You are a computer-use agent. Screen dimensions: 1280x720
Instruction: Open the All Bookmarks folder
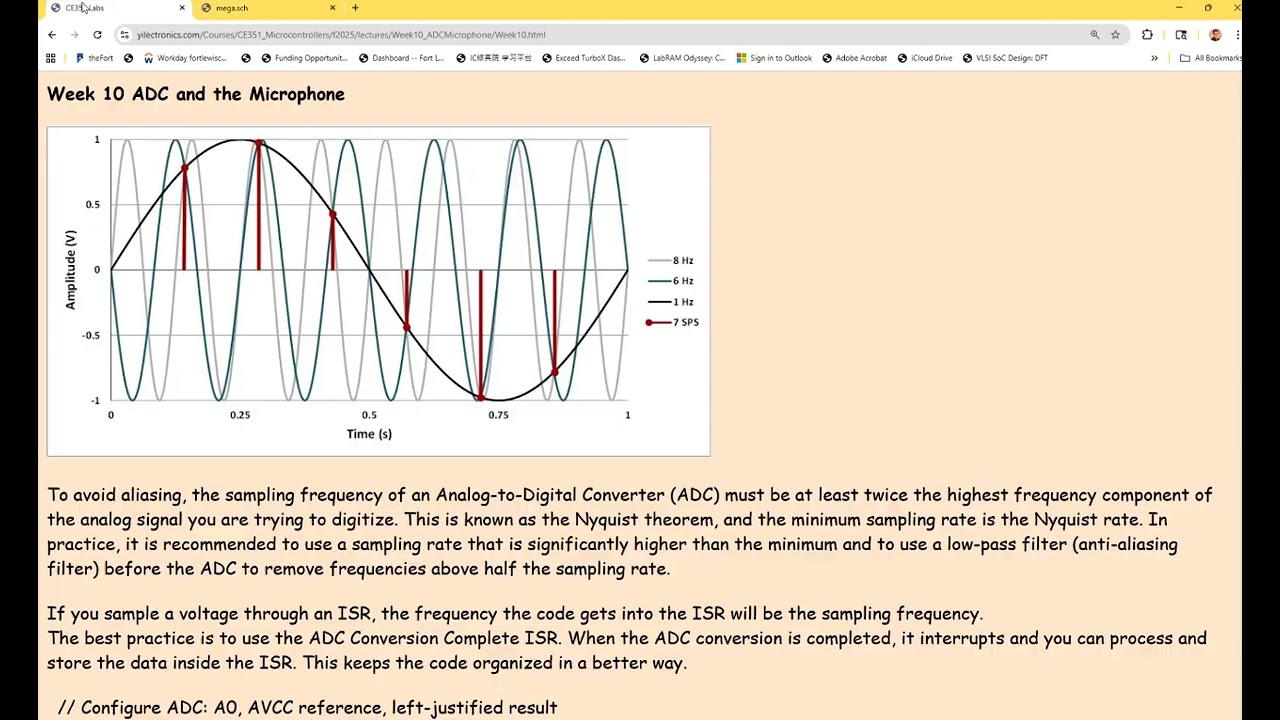click(x=1210, y=58)
